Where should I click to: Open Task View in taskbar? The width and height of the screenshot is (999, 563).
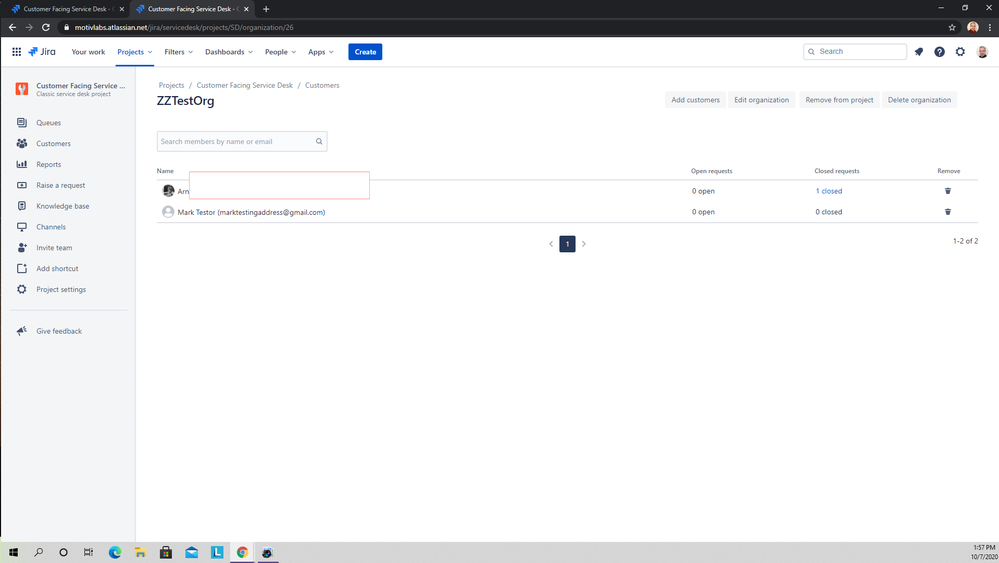[x=89, y=552]
